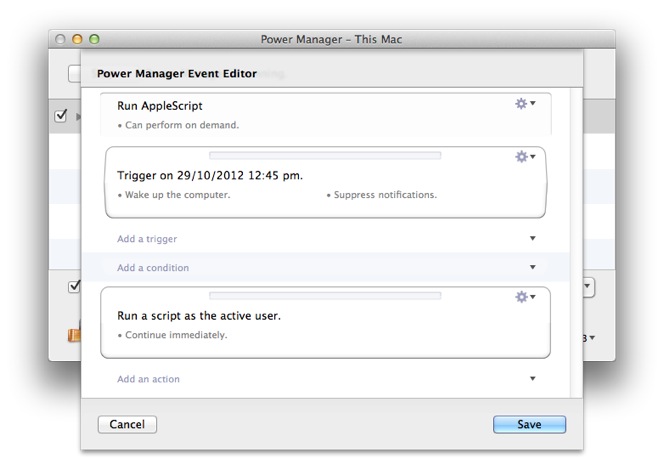Click the drag handle bar above the Trigger
The height and width of the screenshot is (459, 664).
324,156
